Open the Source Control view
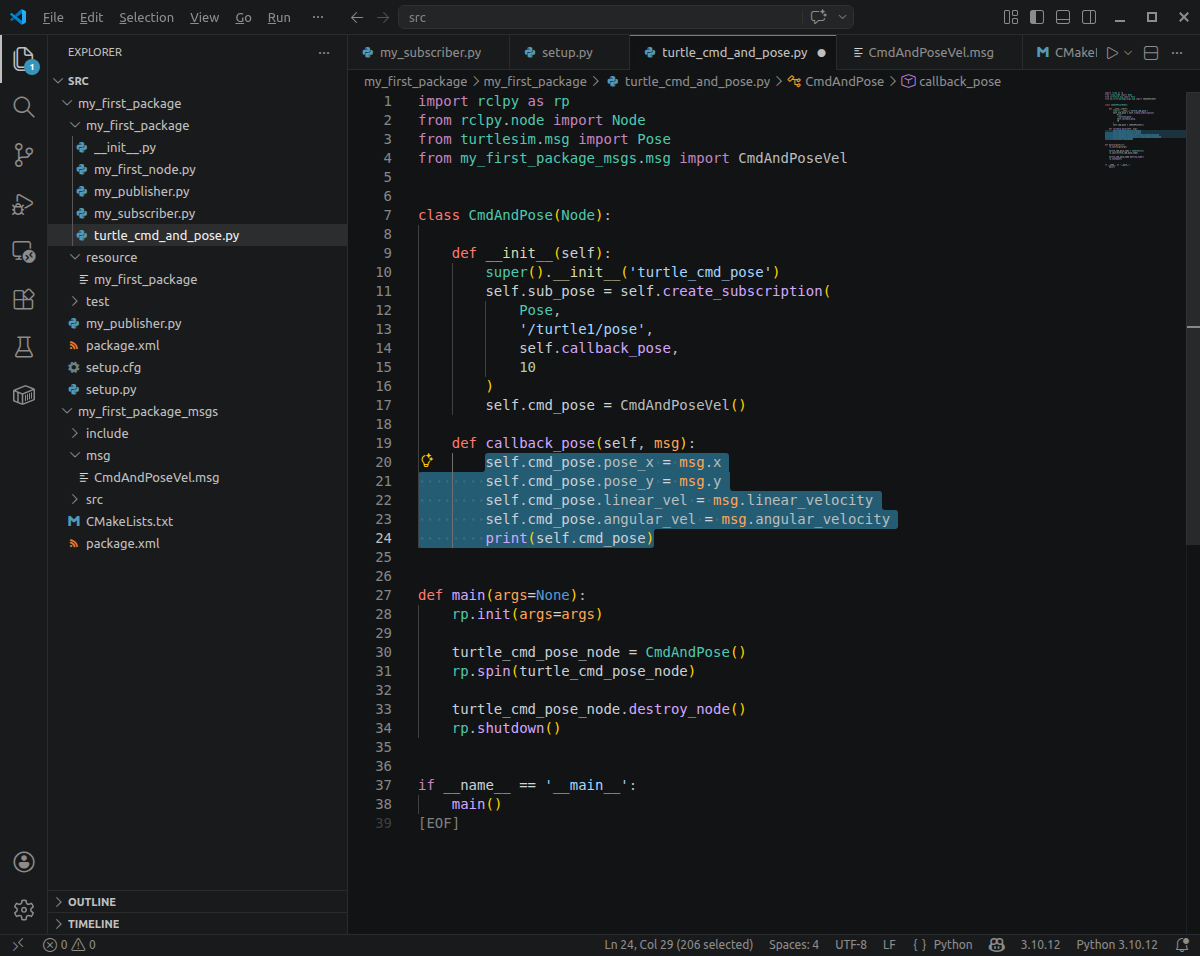1200x956 pixels. tap(24, 154)
